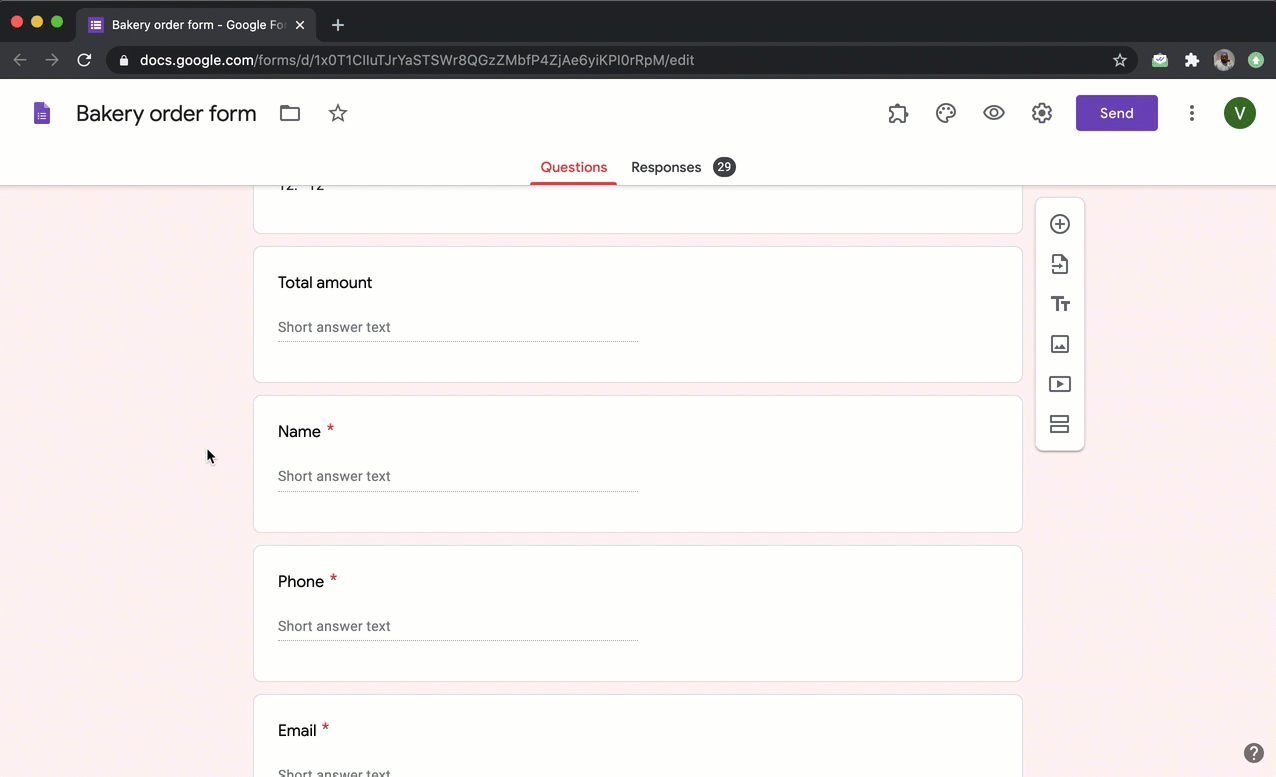Open the More options three-dot menu

(1191, 113)
